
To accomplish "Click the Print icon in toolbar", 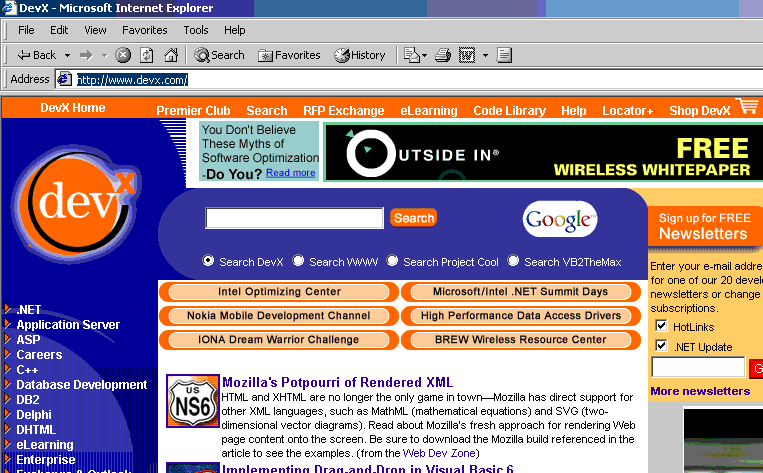I will click(x=443, y=55).
